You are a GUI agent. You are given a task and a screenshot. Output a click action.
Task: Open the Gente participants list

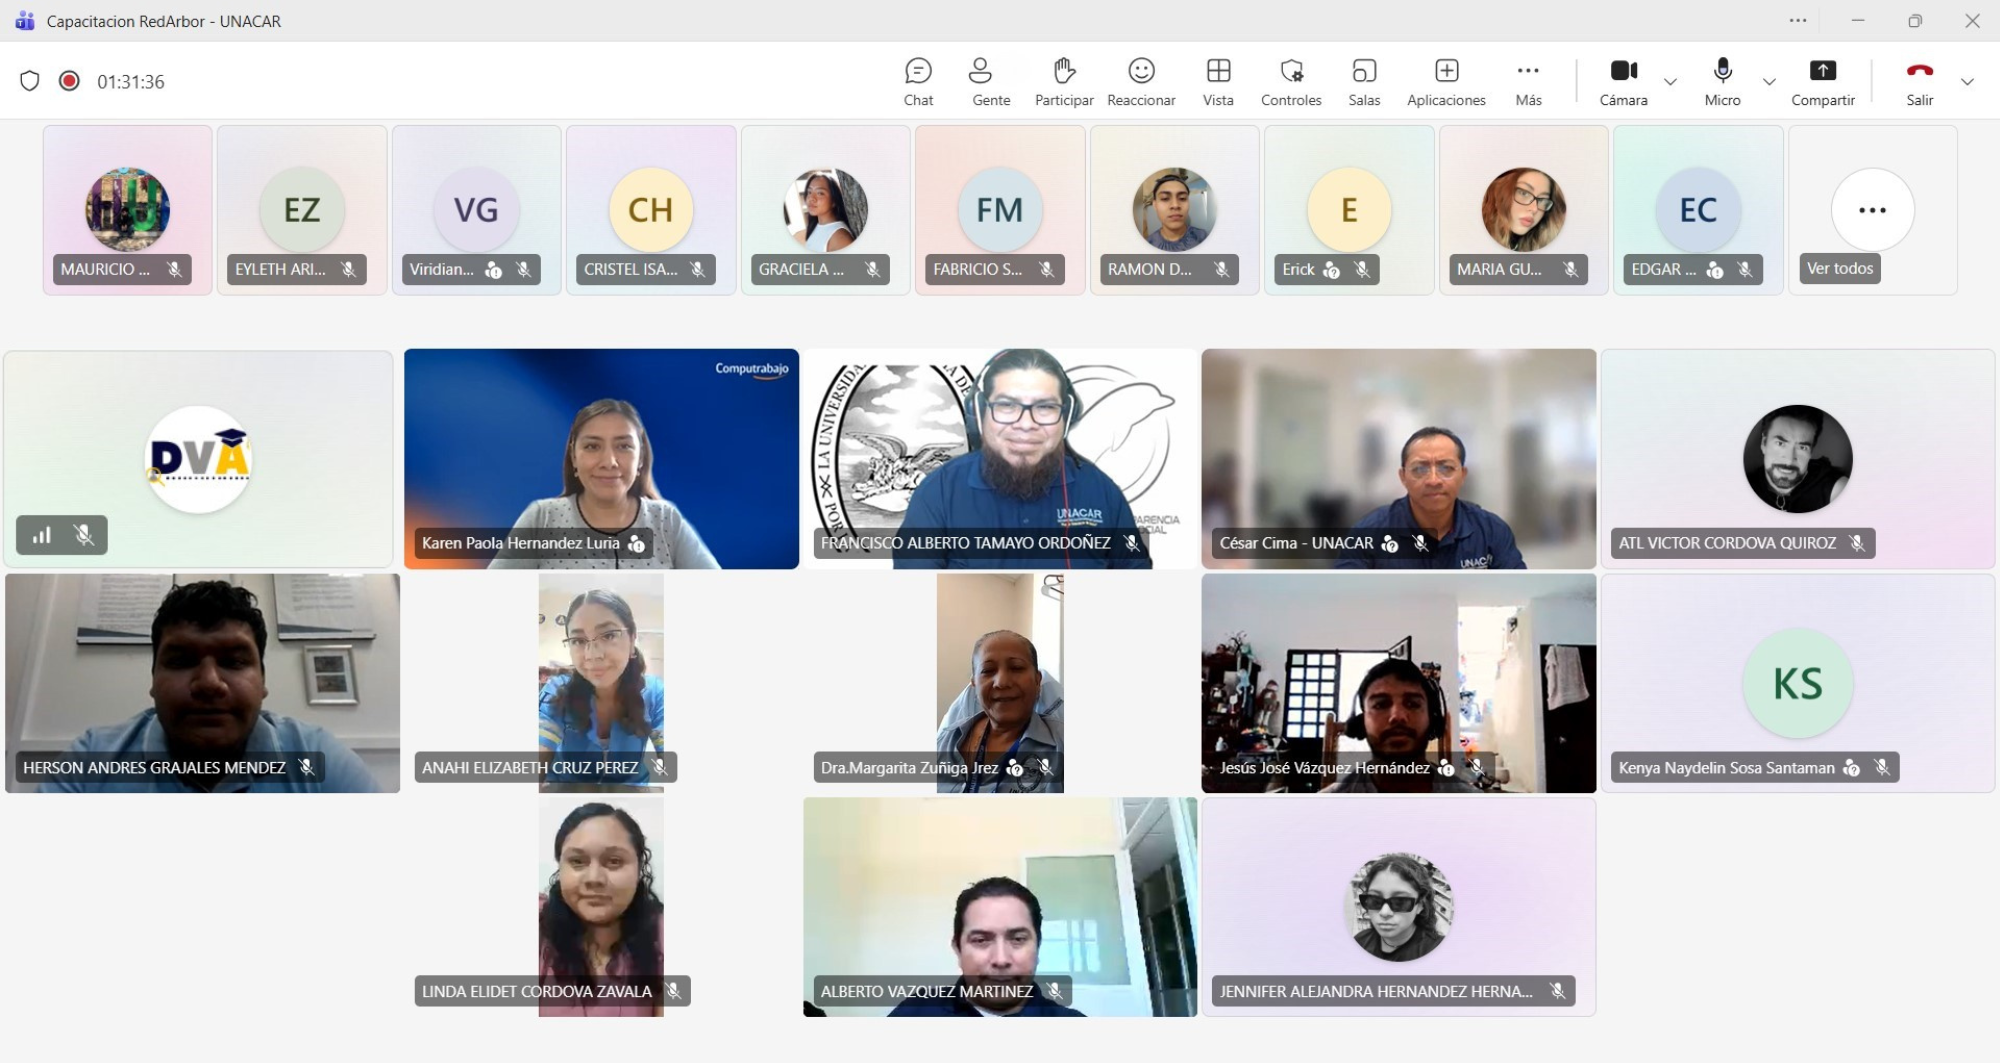(990, 81)
